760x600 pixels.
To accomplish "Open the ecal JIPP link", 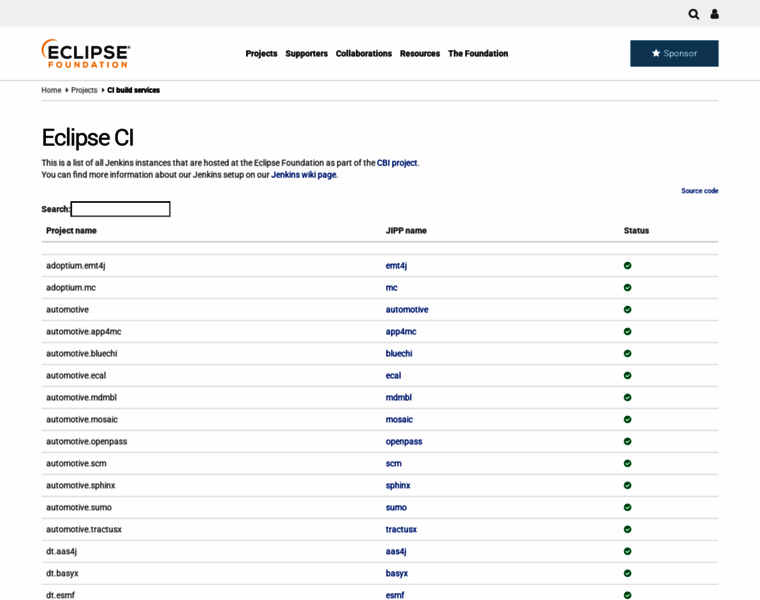I will pos(393,376).
